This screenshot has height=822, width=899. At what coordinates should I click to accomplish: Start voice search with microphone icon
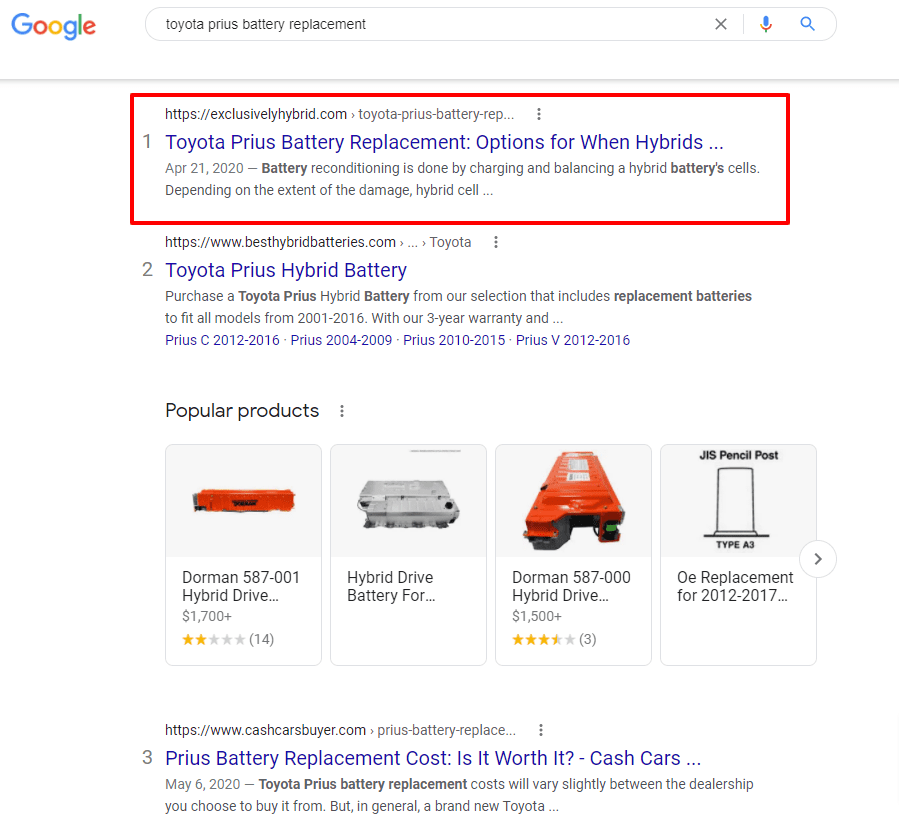765,24
